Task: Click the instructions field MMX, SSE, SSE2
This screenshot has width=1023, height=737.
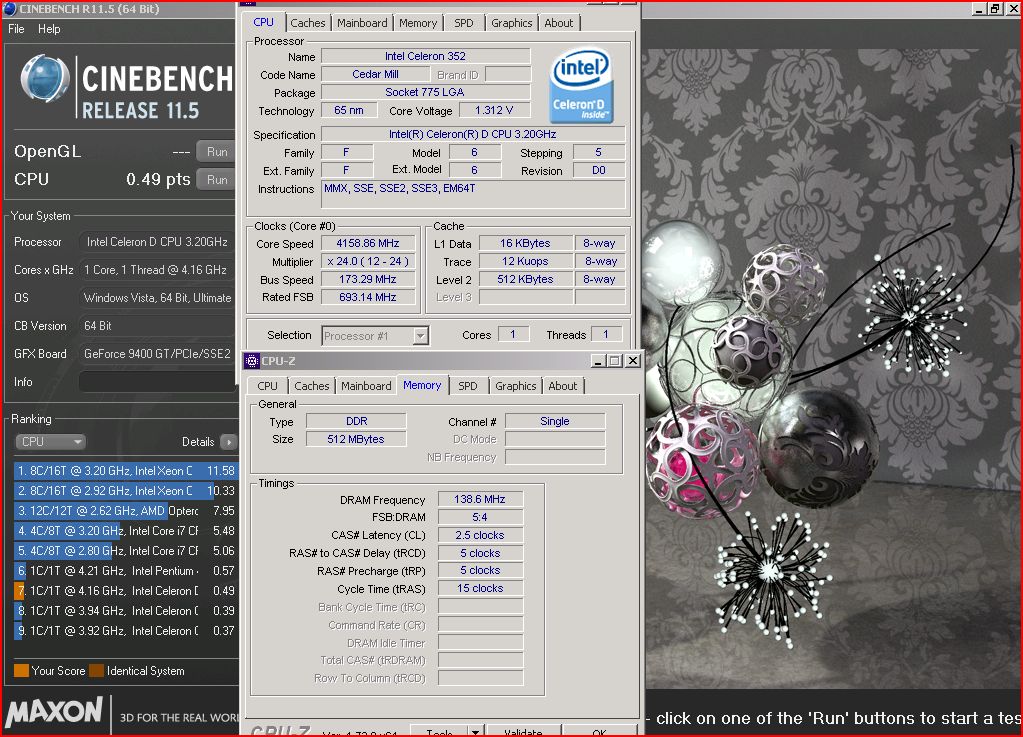Action: pyautogui.click(x=474, y=194)
